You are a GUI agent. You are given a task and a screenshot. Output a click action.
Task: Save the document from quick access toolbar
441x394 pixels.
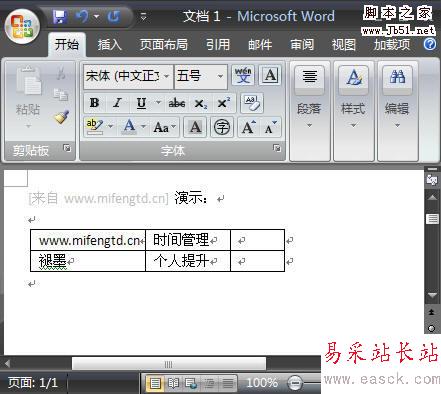click(x=60, y=16)
